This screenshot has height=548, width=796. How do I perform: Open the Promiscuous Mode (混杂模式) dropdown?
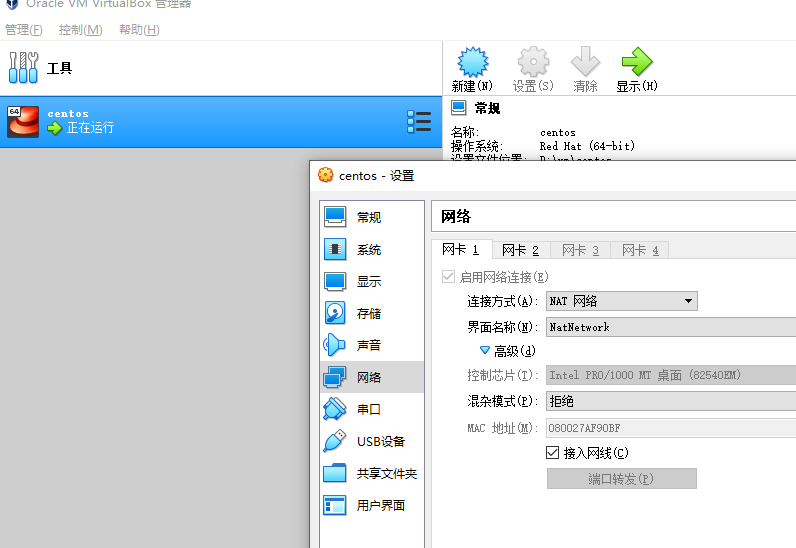(x=670, y=401)
